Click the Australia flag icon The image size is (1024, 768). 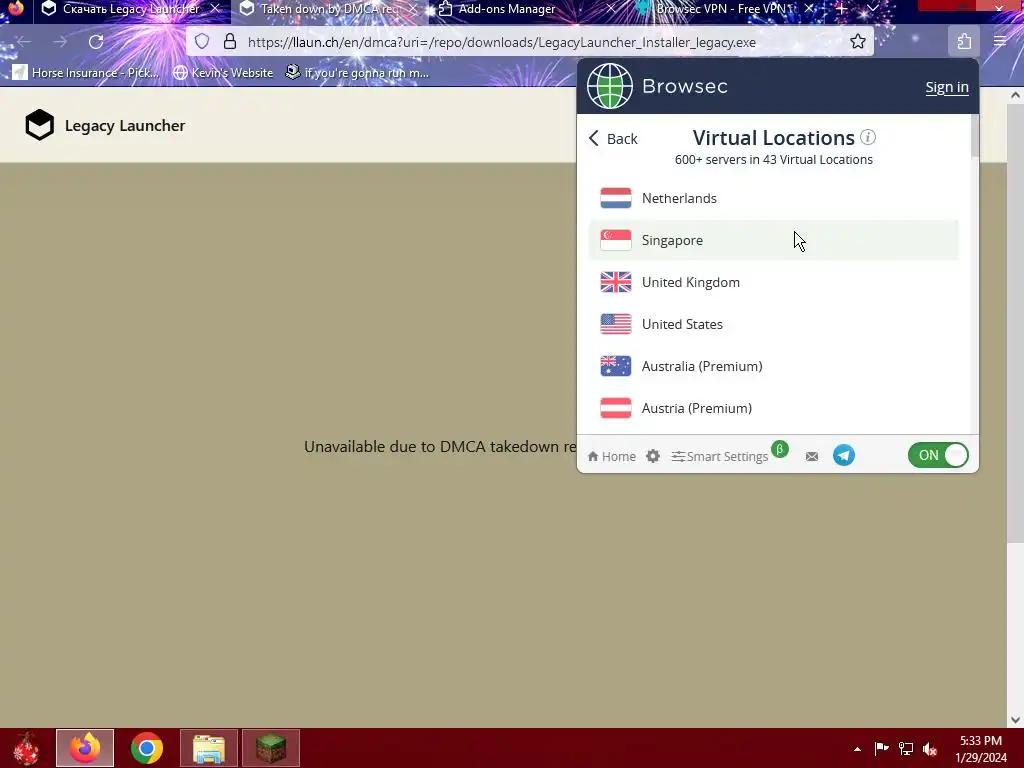tap(616, 366)
